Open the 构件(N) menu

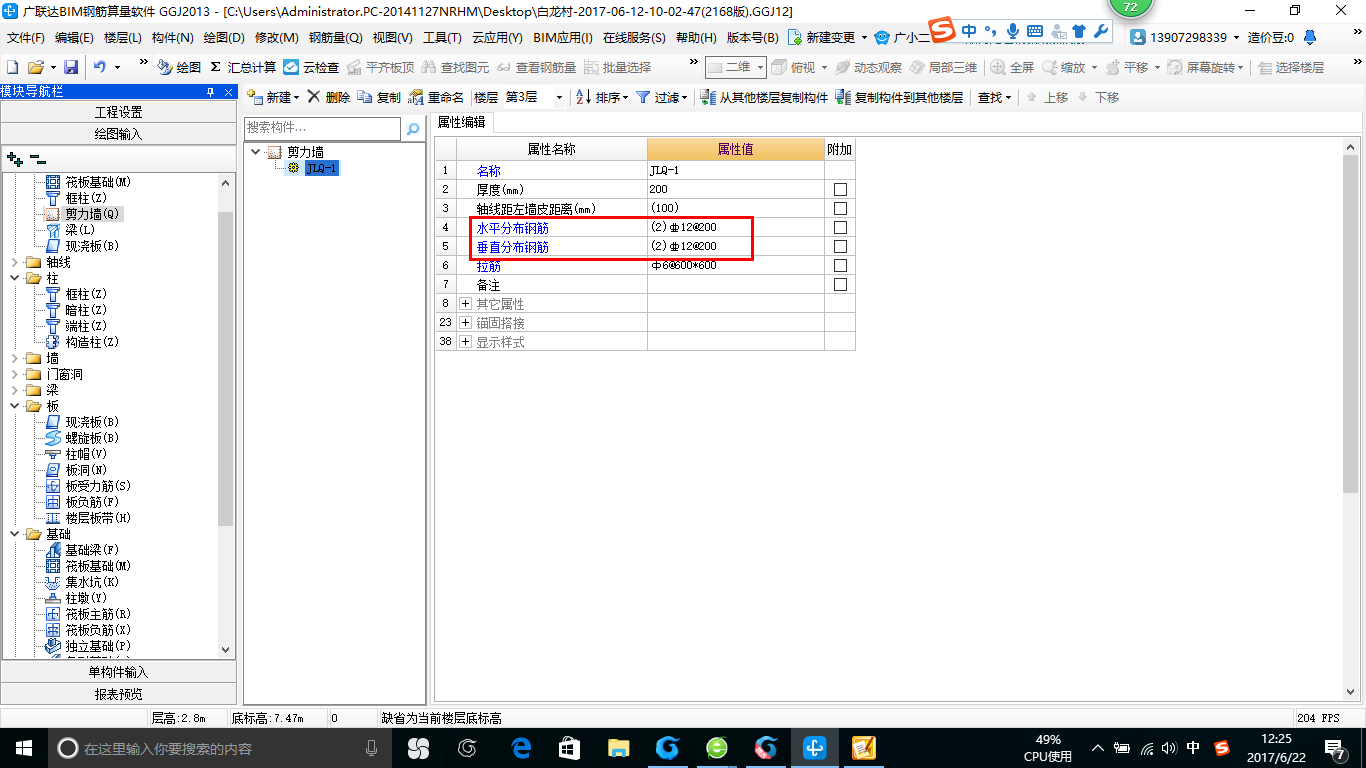coord(172,37)
